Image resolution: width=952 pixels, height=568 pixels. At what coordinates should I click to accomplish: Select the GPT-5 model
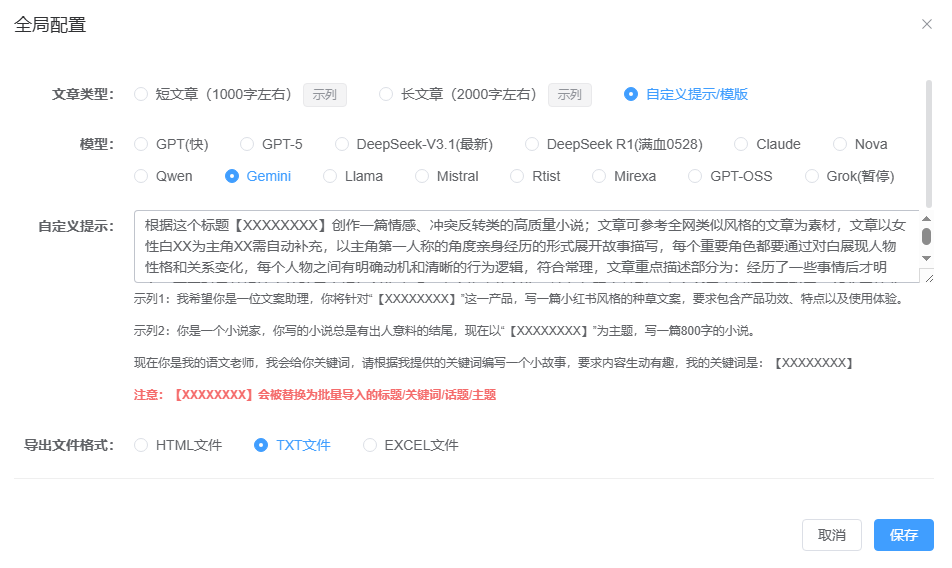click(x=247, y=144)
